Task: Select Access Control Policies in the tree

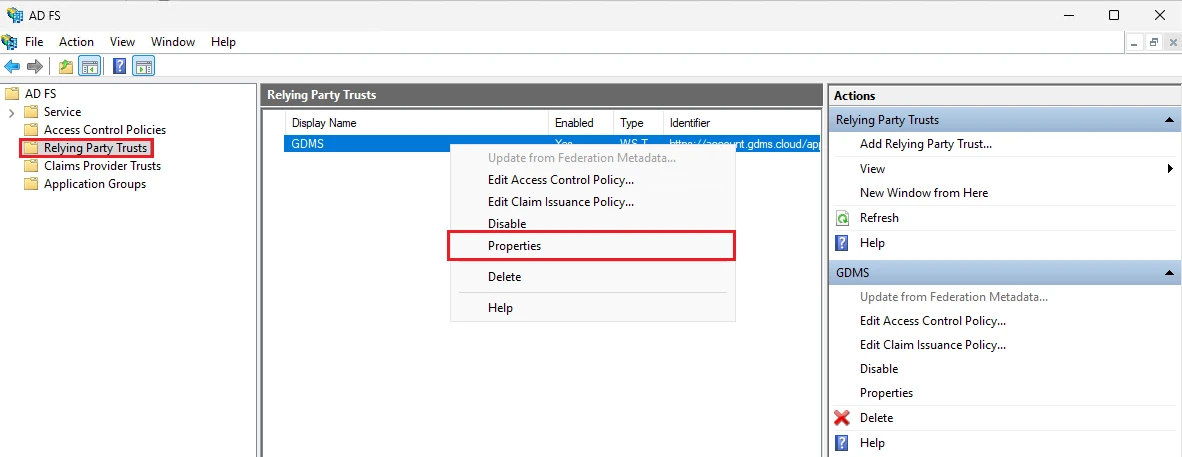Action: click(105, 130)
